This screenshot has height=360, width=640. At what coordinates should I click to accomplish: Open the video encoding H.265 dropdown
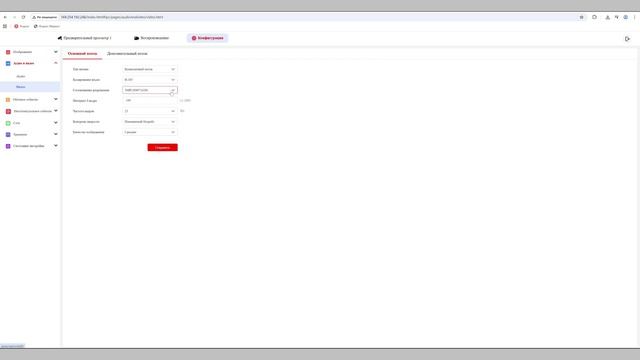click(x=150, y=80)
